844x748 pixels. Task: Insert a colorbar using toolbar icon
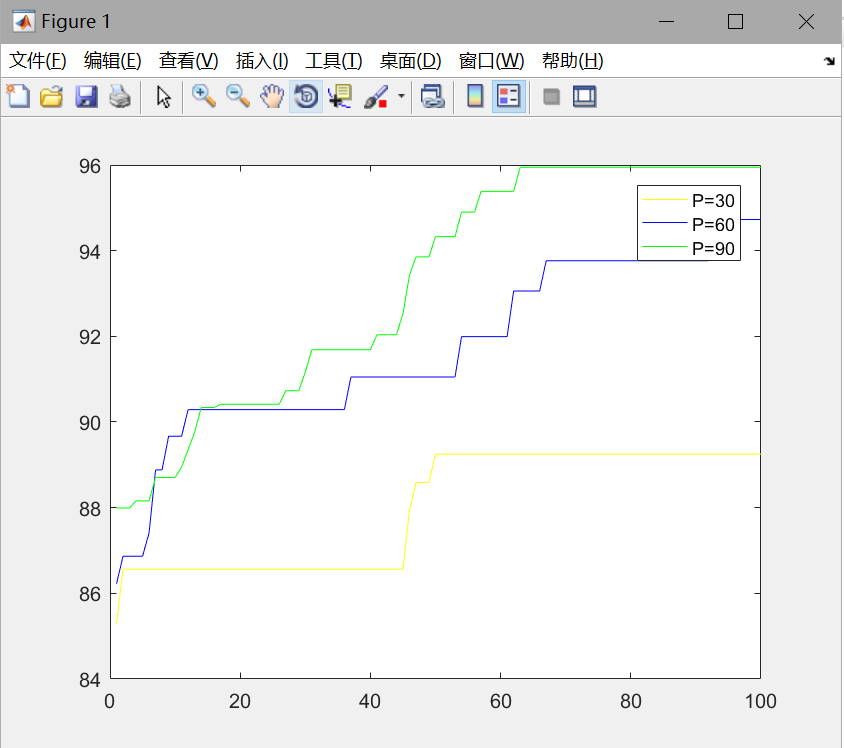[475, 97]
